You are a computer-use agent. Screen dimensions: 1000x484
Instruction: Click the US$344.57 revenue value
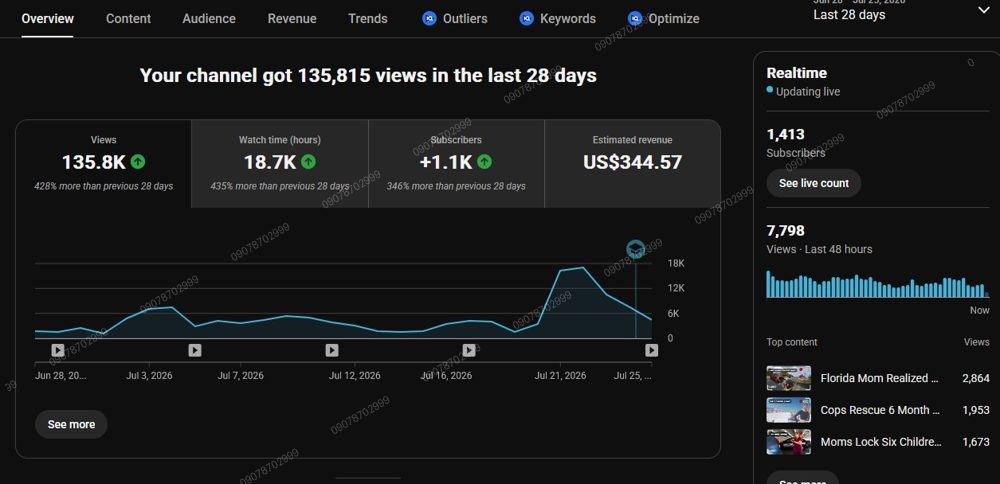632,163
